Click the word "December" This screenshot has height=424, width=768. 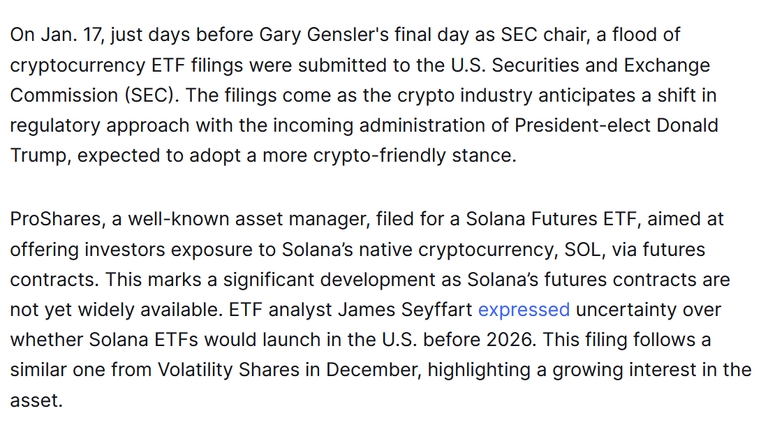tap(371, 369)
